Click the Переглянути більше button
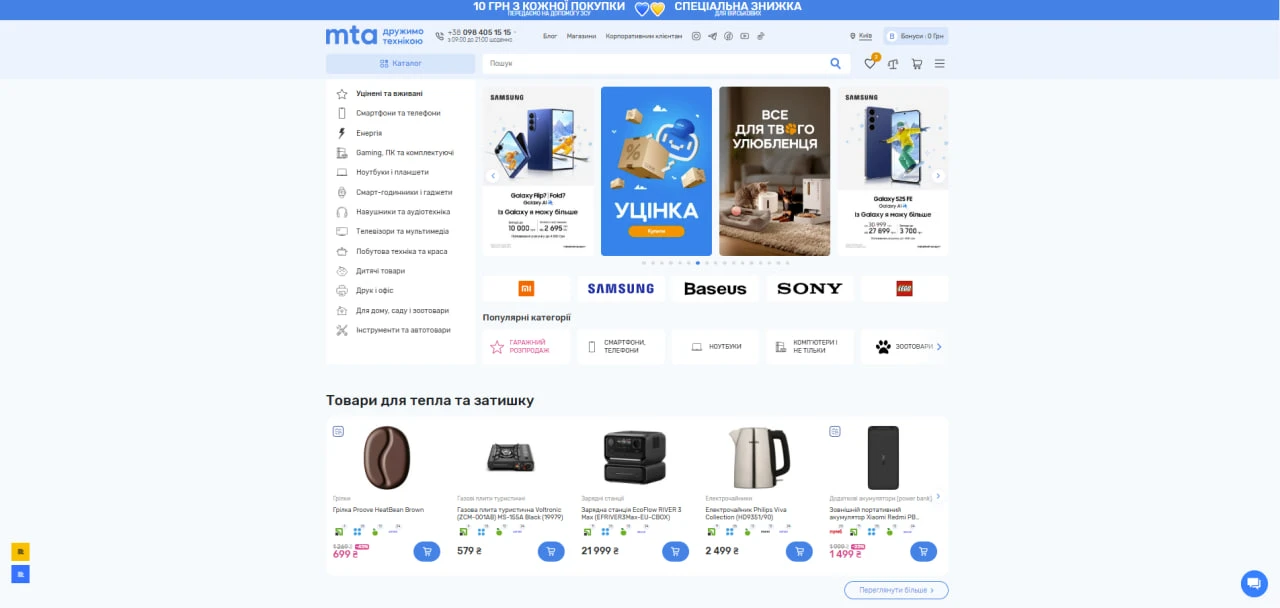The image size is (1280, 608). [x=896, y=590]
